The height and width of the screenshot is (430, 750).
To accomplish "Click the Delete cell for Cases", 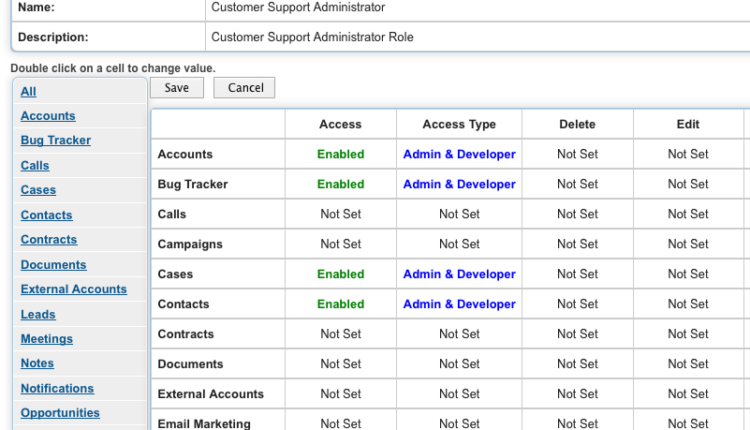I will click(577, 274).
